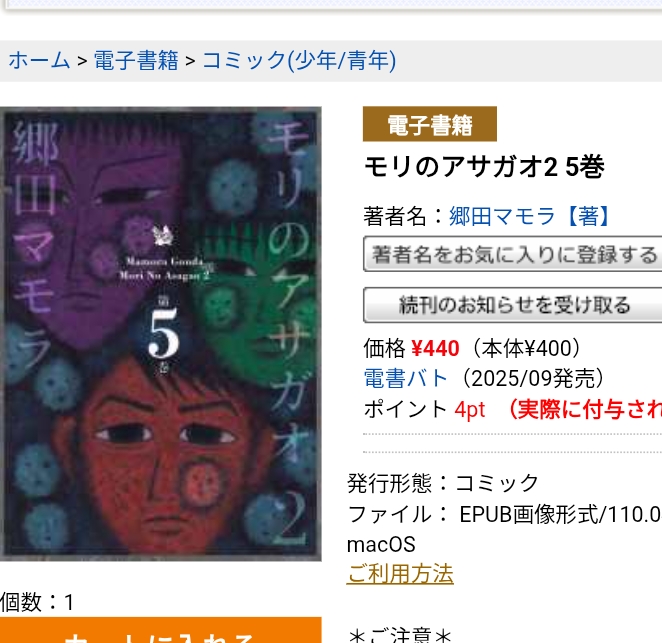Open the 電子書籍 breadcrumb link

tap(136, 60)
